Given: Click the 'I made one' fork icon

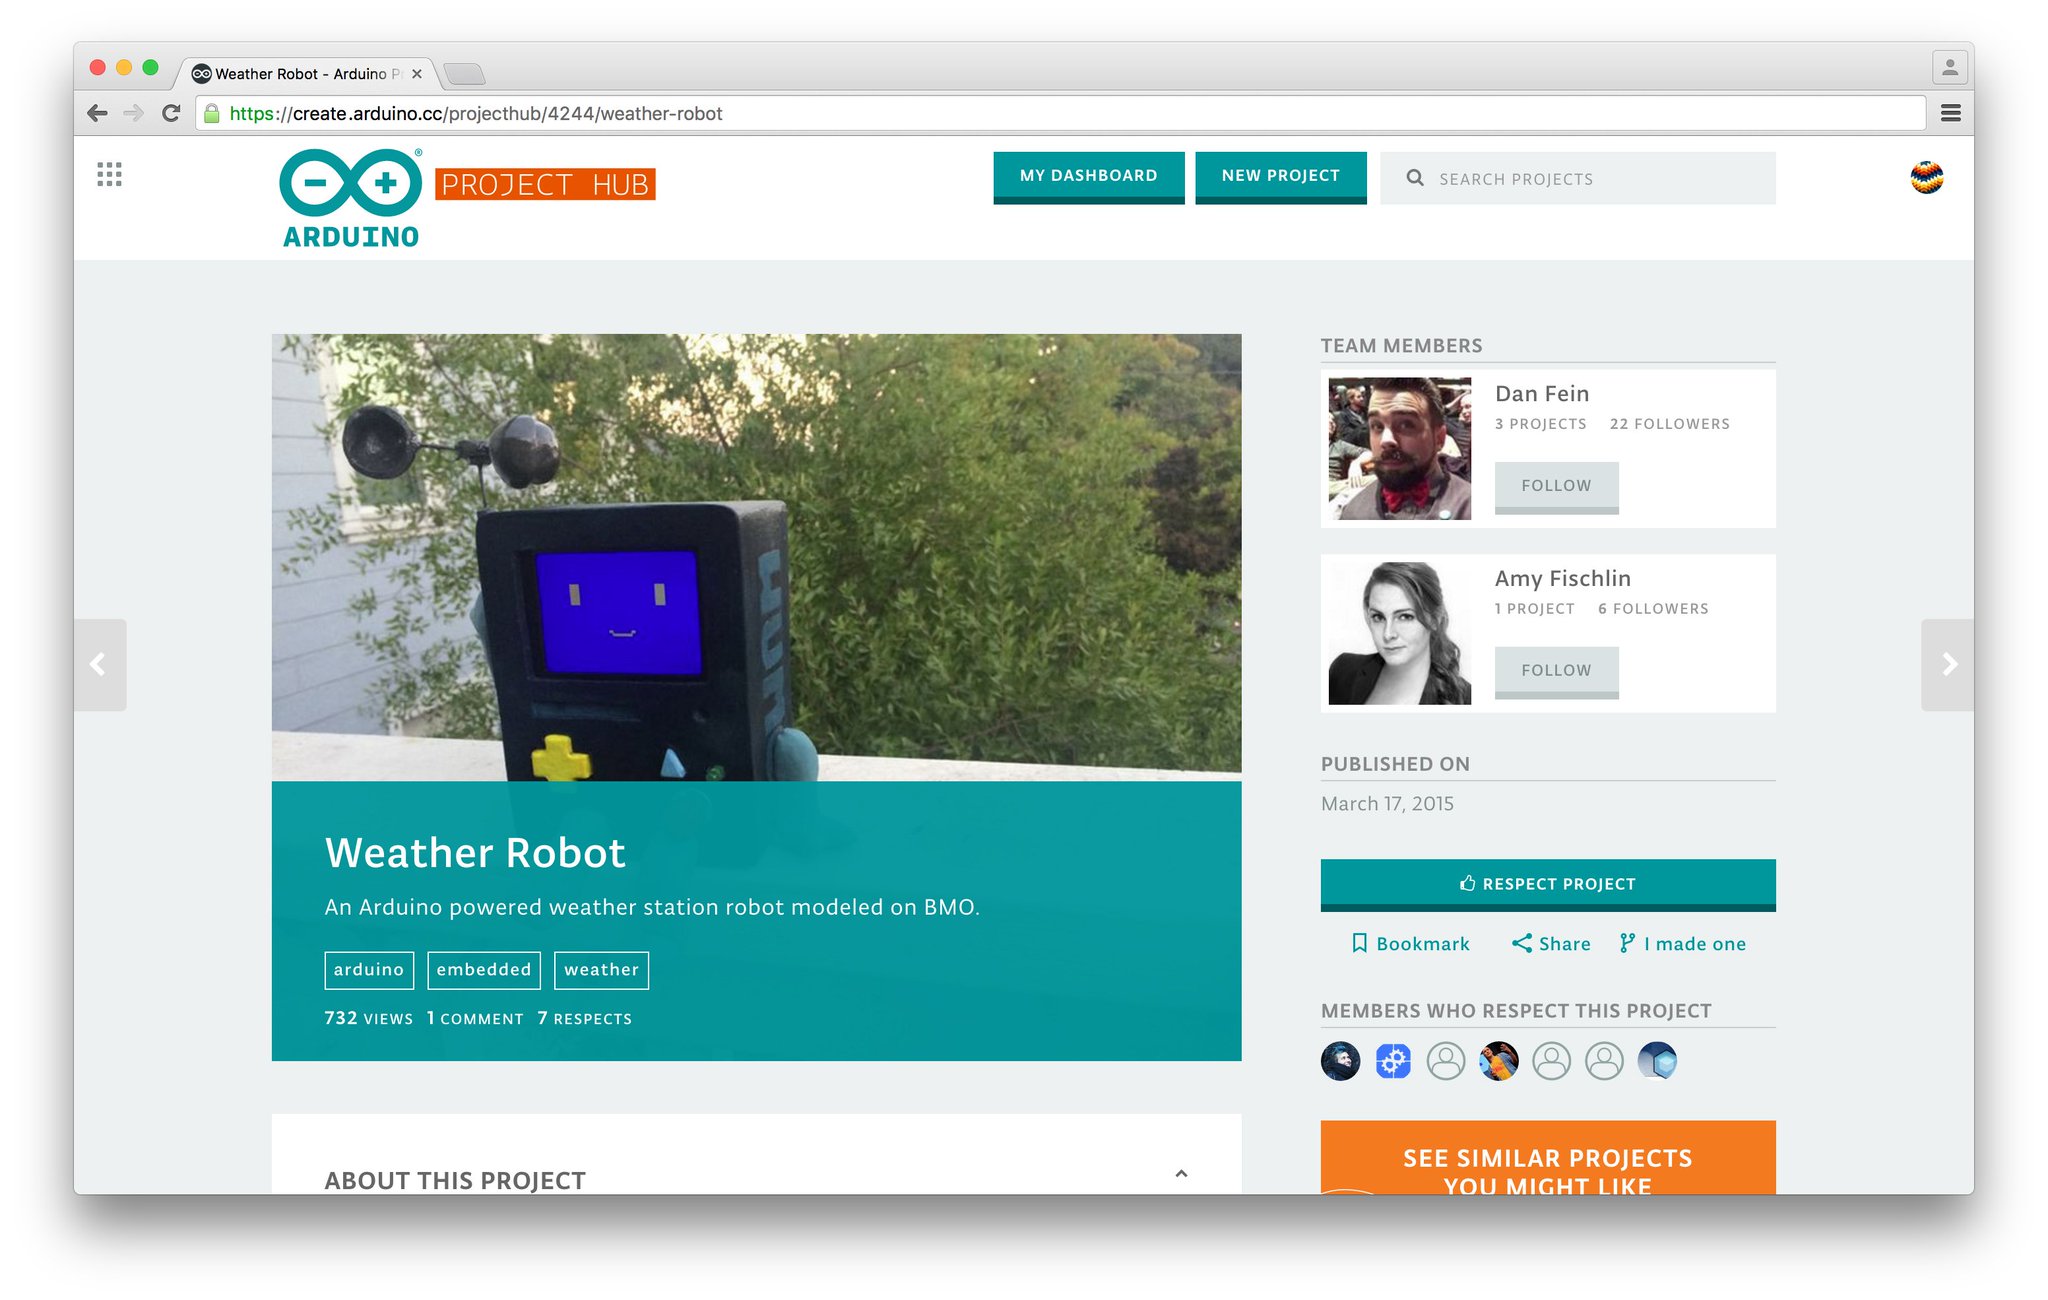Looking at the screenshot, I should [1625, 943].
